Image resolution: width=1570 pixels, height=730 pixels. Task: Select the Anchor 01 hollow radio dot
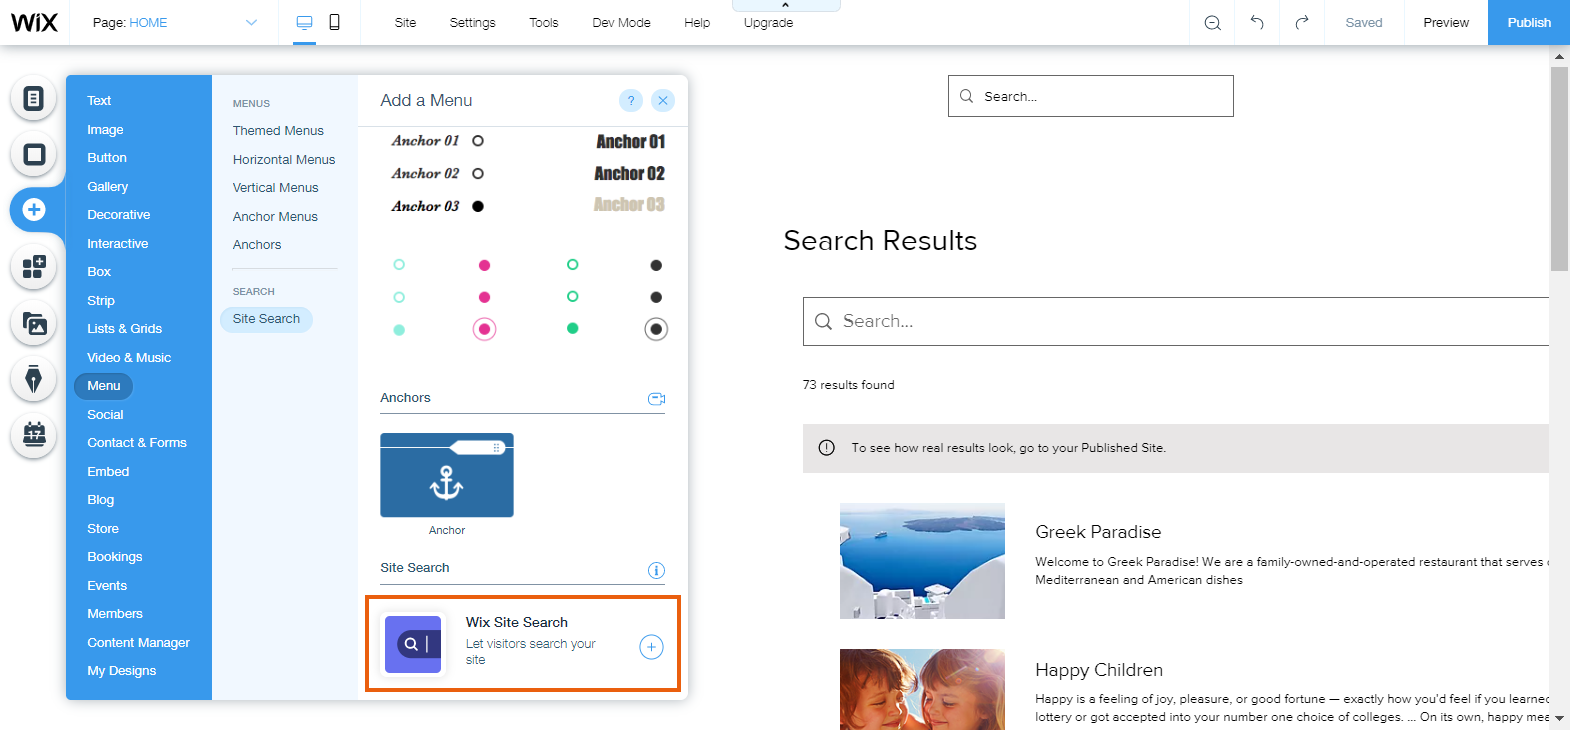(478, 141)
